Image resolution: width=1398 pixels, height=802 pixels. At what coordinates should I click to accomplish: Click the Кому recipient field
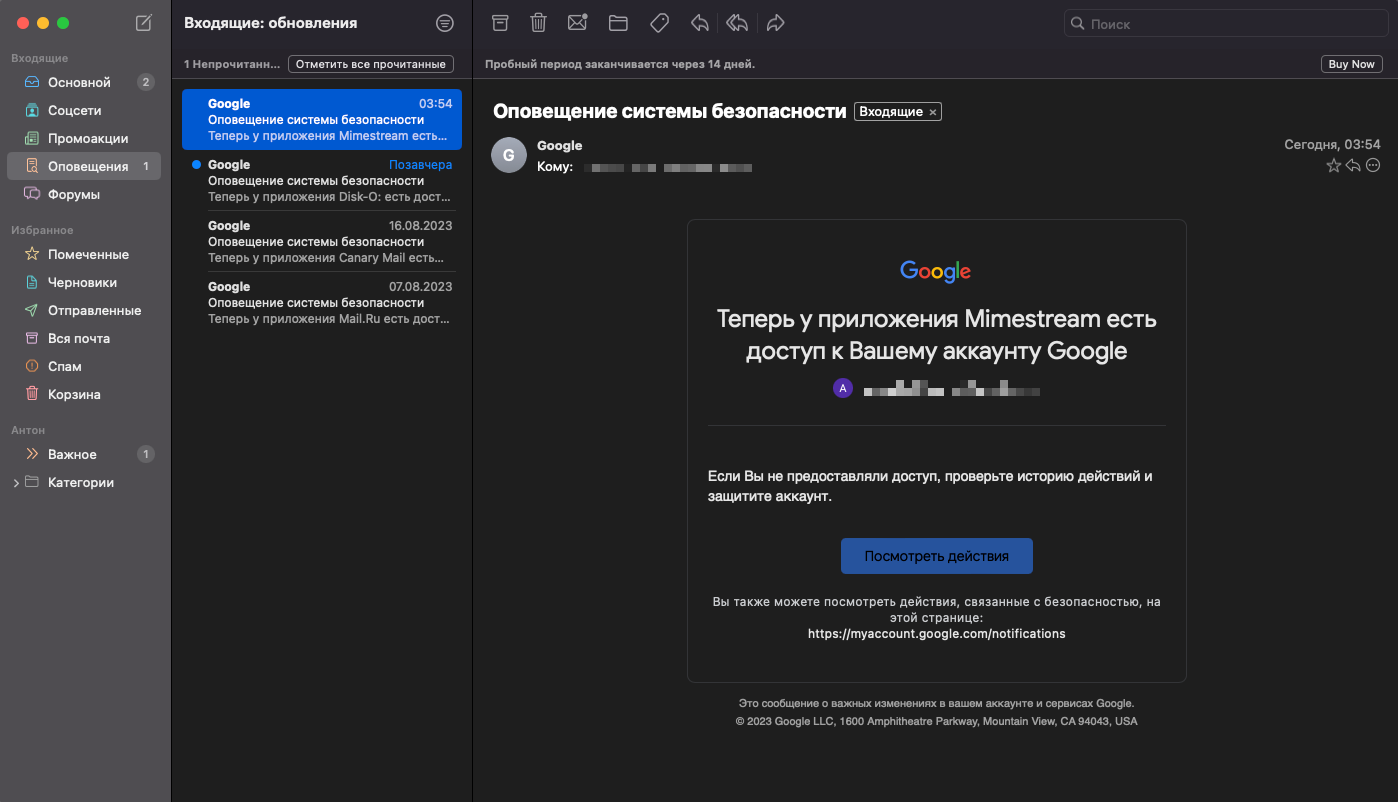[645, 167]
